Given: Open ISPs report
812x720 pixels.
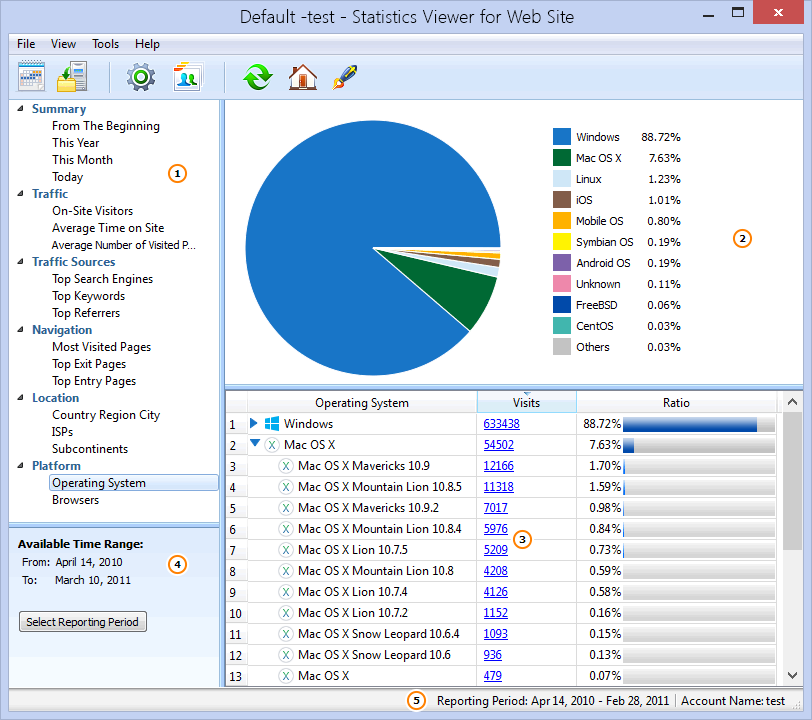Looking at the screenshot, I should 62,432.
